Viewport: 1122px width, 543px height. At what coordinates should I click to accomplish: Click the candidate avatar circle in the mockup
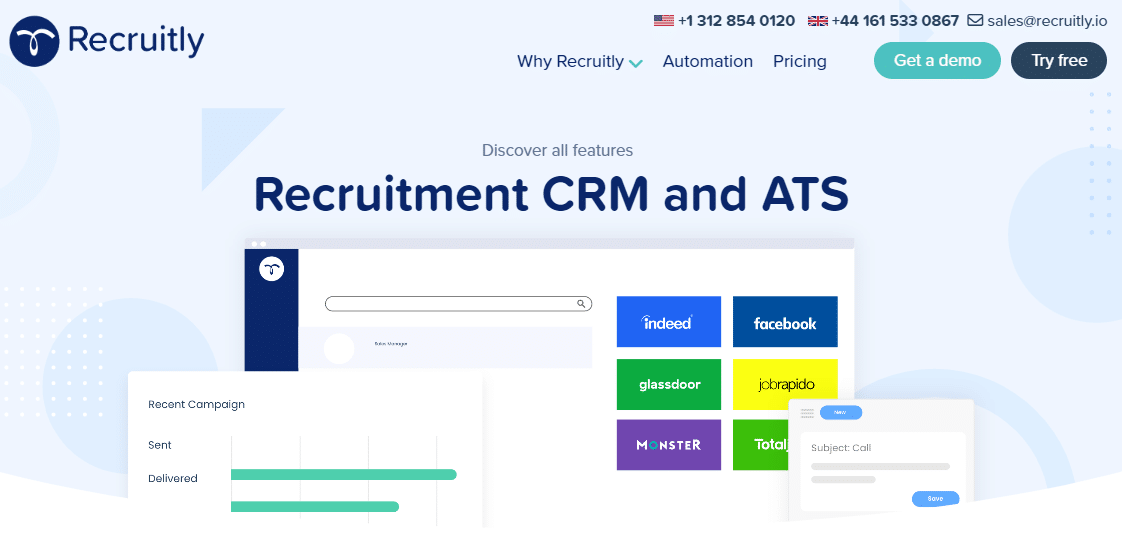[x=339, y=348]
